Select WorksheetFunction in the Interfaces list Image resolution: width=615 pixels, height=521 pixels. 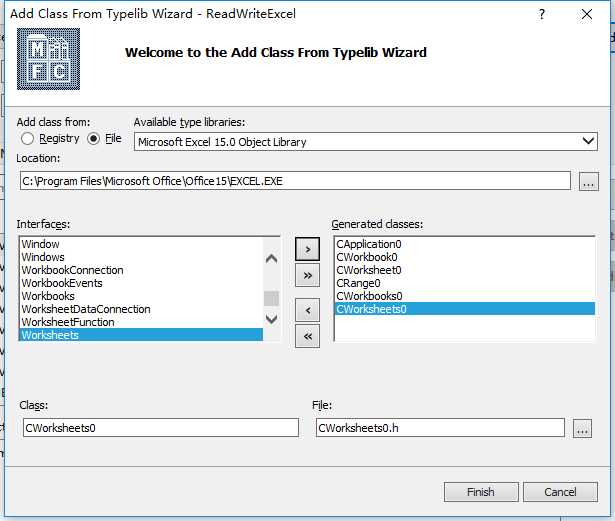[x=141, y=322]
